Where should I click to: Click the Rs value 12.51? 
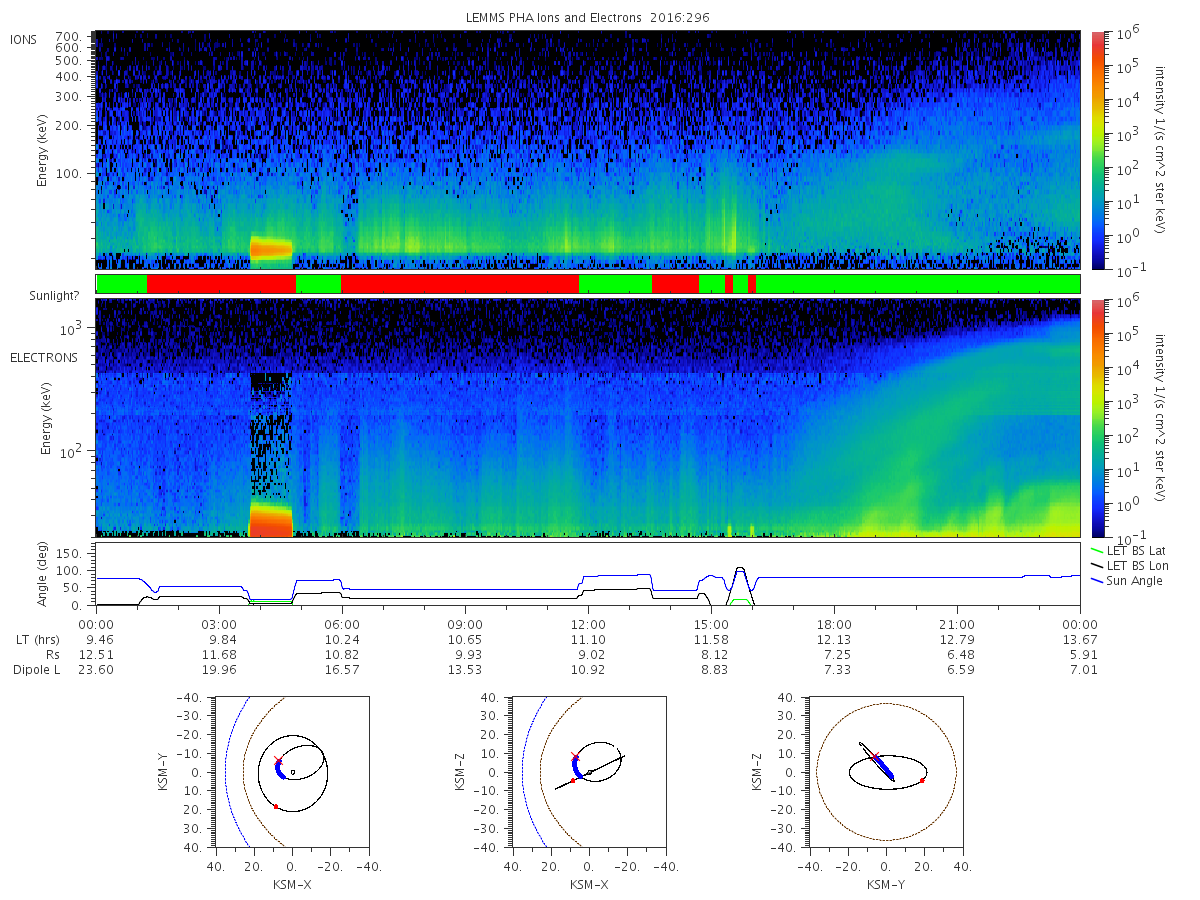click(x=96, y=654)
